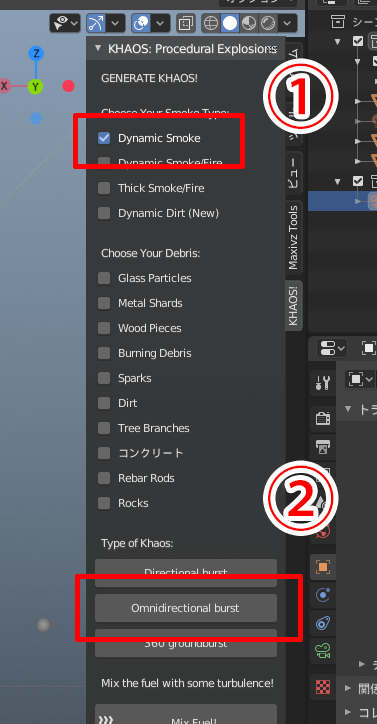
Task: Enable Metal Shards debris
Action: point(104,303)
